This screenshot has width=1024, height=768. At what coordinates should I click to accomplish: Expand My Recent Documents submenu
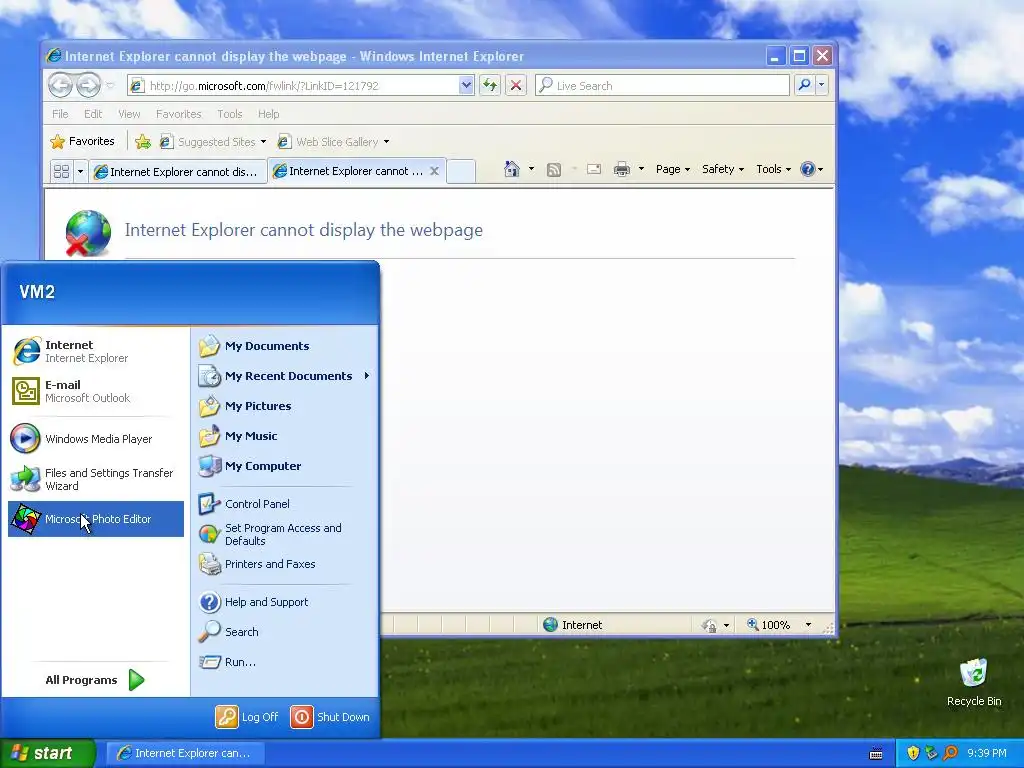[x=285, y=376]
